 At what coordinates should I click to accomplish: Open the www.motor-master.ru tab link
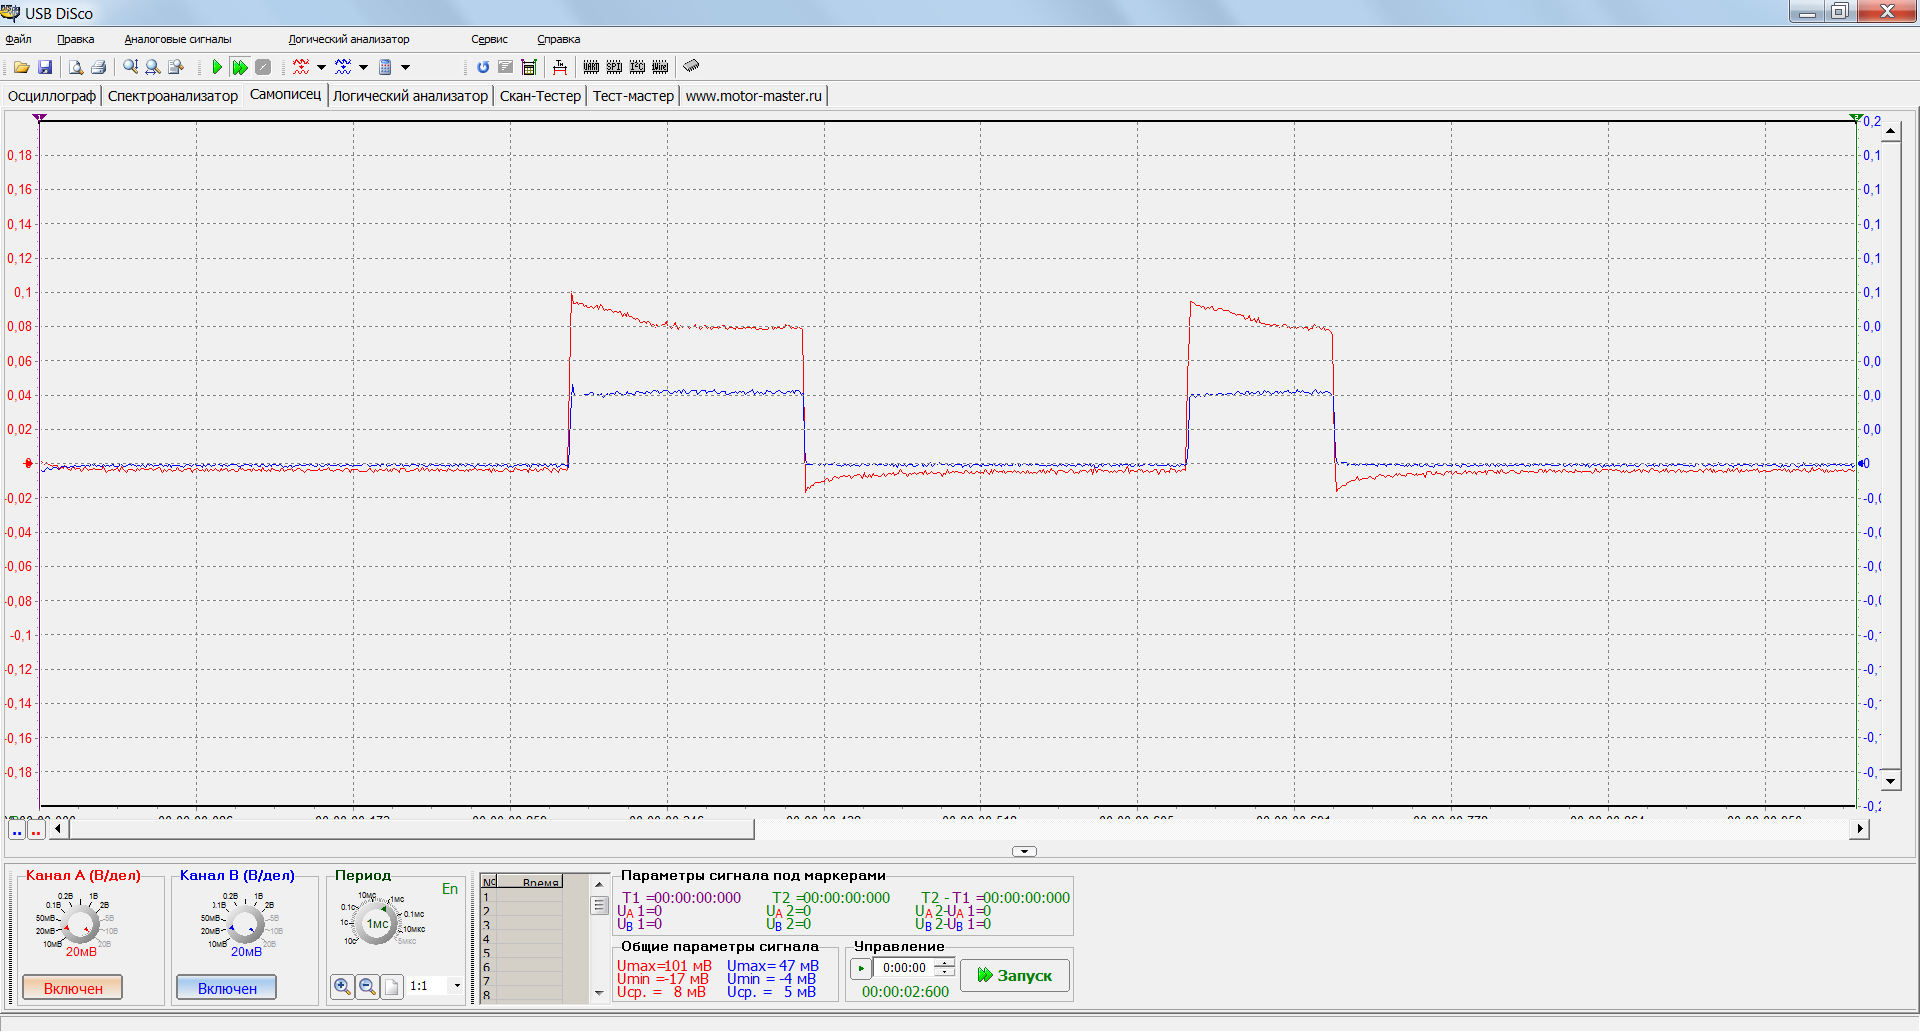[753, 96]
